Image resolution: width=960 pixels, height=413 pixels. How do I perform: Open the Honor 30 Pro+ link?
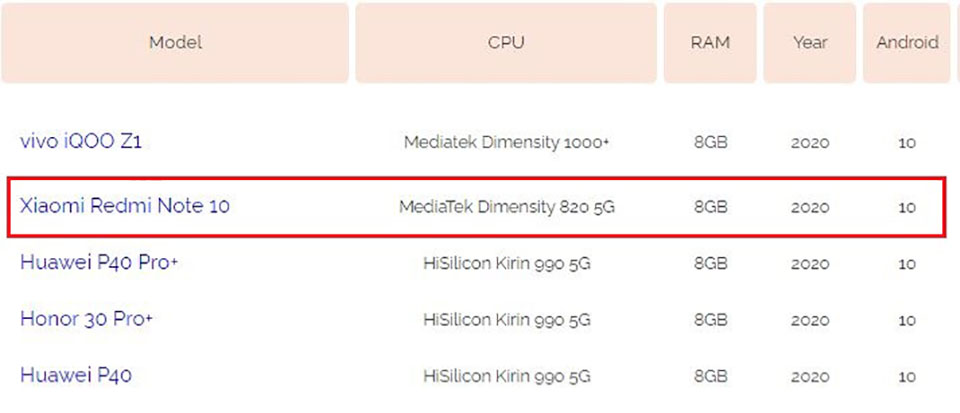(86, 319)
